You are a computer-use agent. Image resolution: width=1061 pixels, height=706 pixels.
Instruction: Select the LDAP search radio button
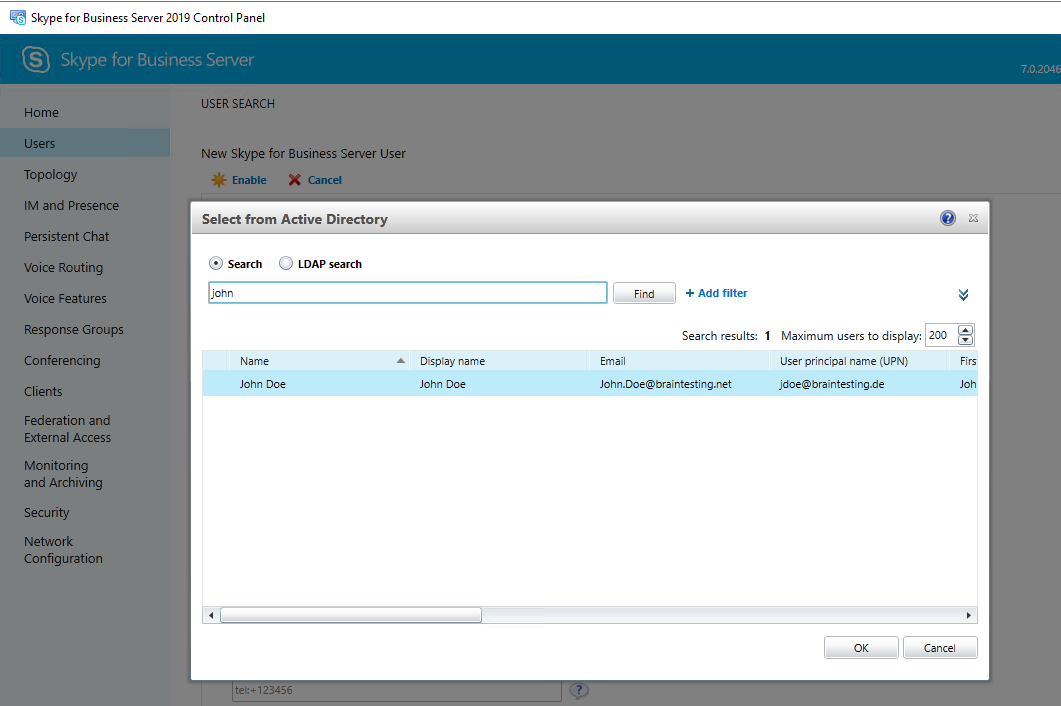[x=286, y=264]
